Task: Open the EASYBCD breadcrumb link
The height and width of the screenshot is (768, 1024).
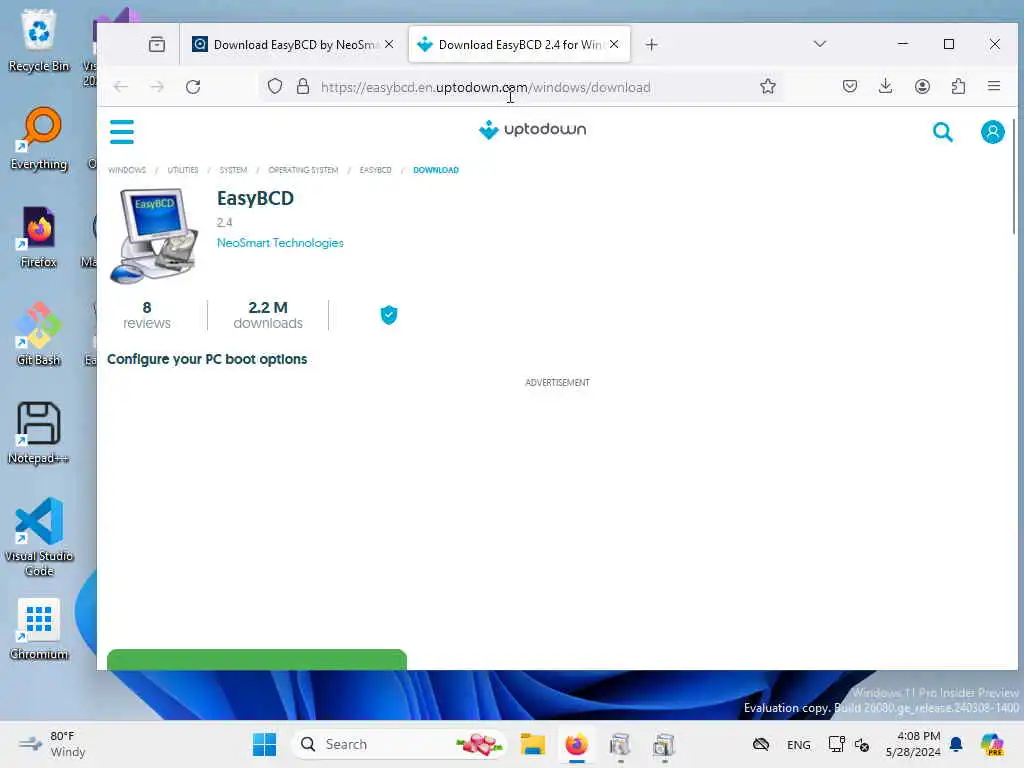Action: [376, 170]
